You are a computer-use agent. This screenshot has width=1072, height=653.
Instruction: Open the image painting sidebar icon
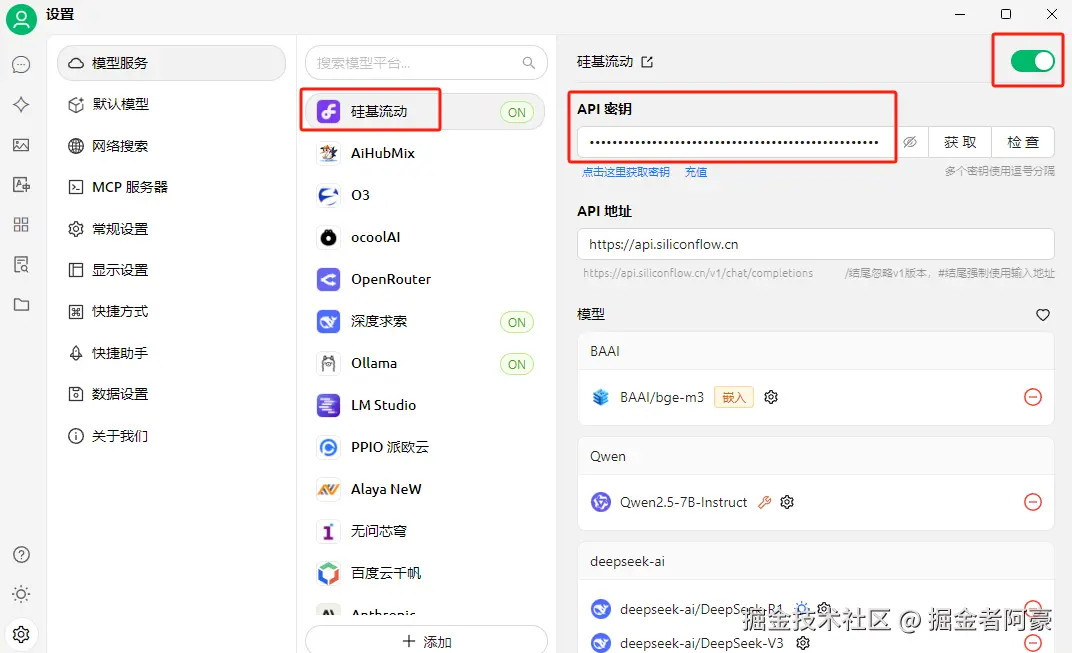tap(21, 145)
